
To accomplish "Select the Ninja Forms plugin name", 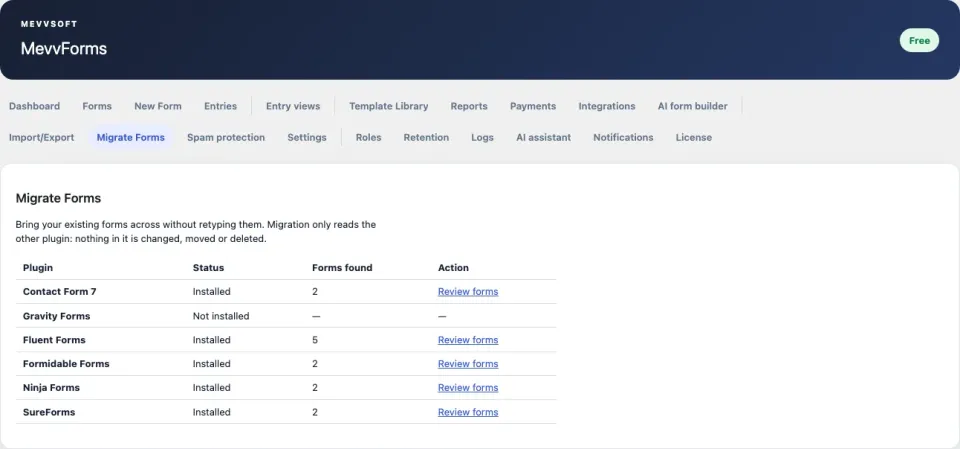I will click(51, 388).
